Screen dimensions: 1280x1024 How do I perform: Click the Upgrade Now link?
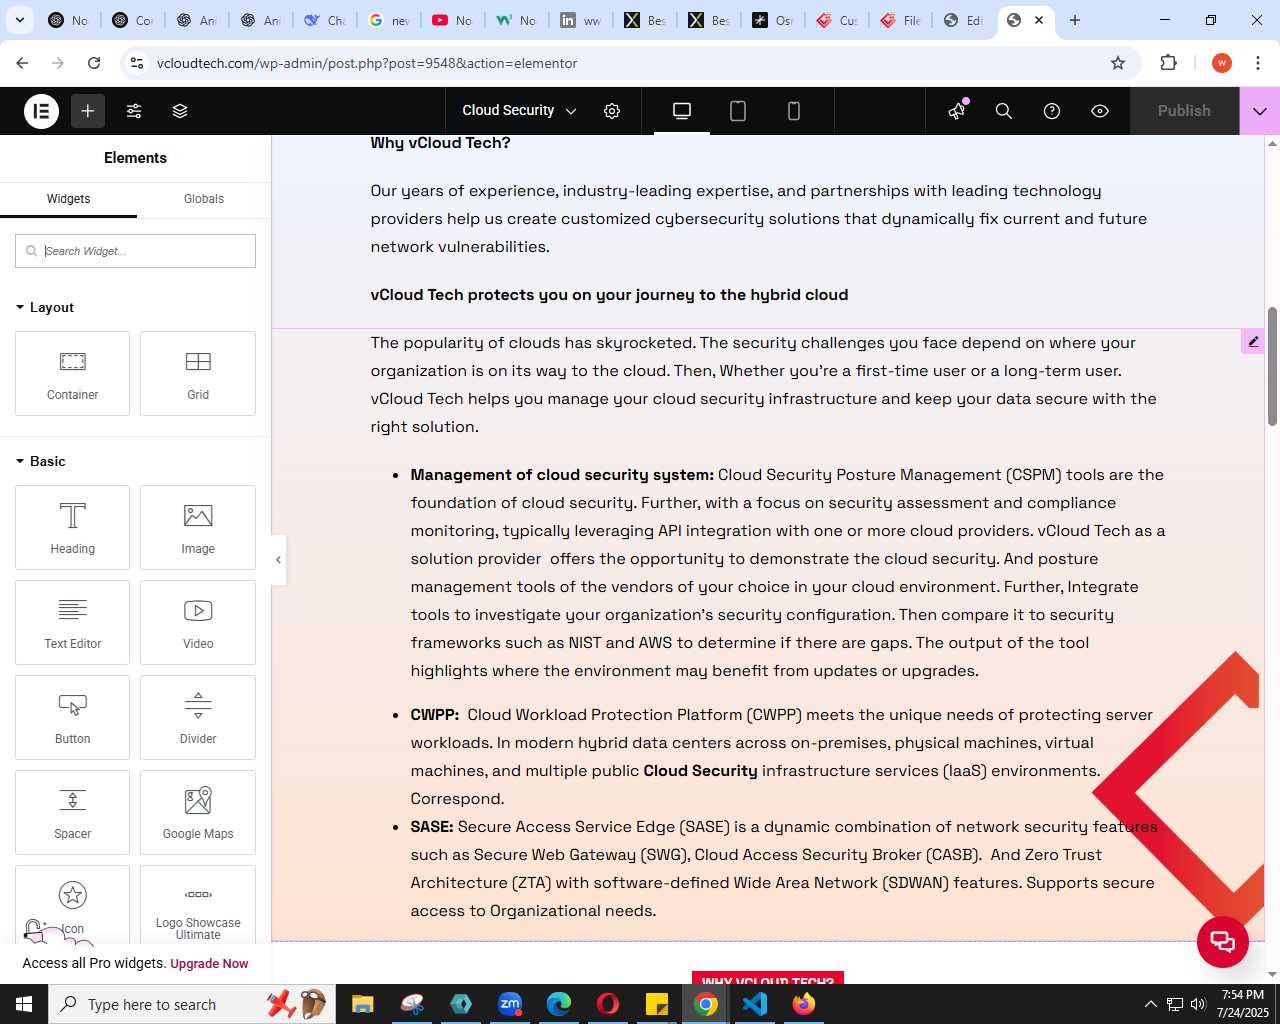(x=209, y=964)
